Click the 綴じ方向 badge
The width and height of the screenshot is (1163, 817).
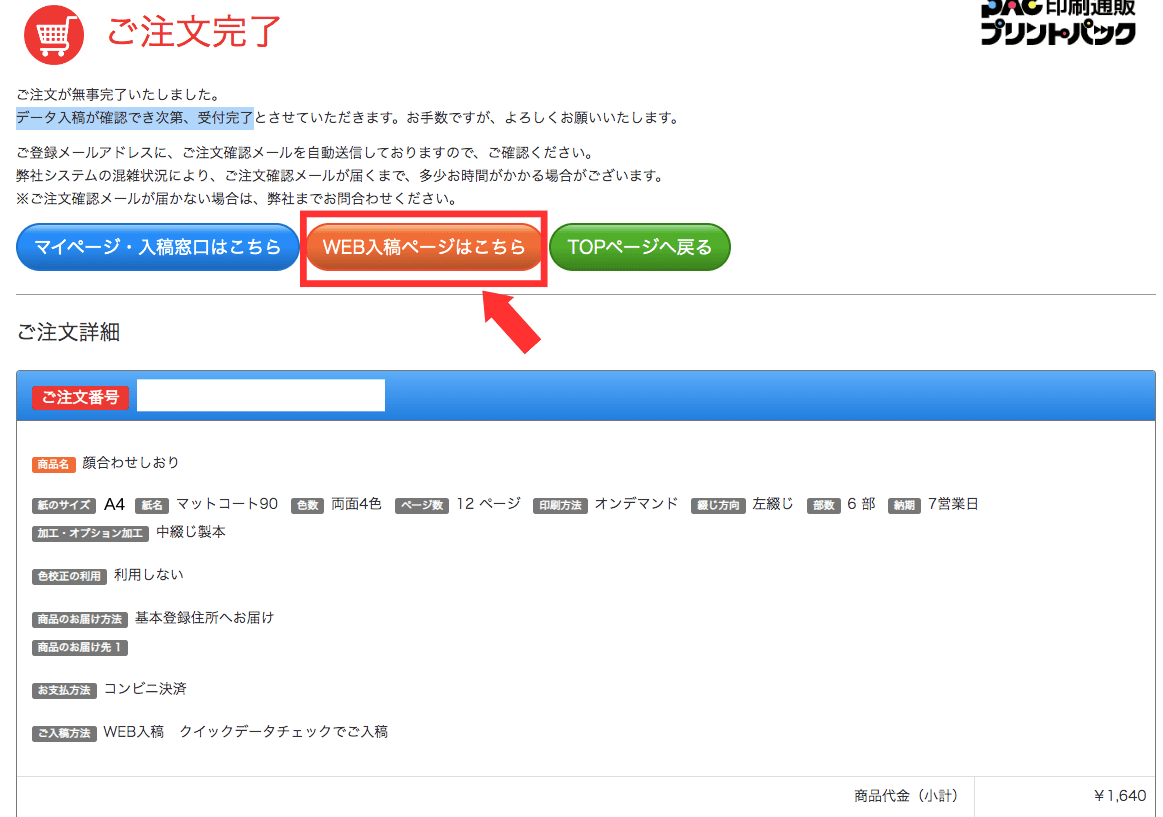point(718,506)
